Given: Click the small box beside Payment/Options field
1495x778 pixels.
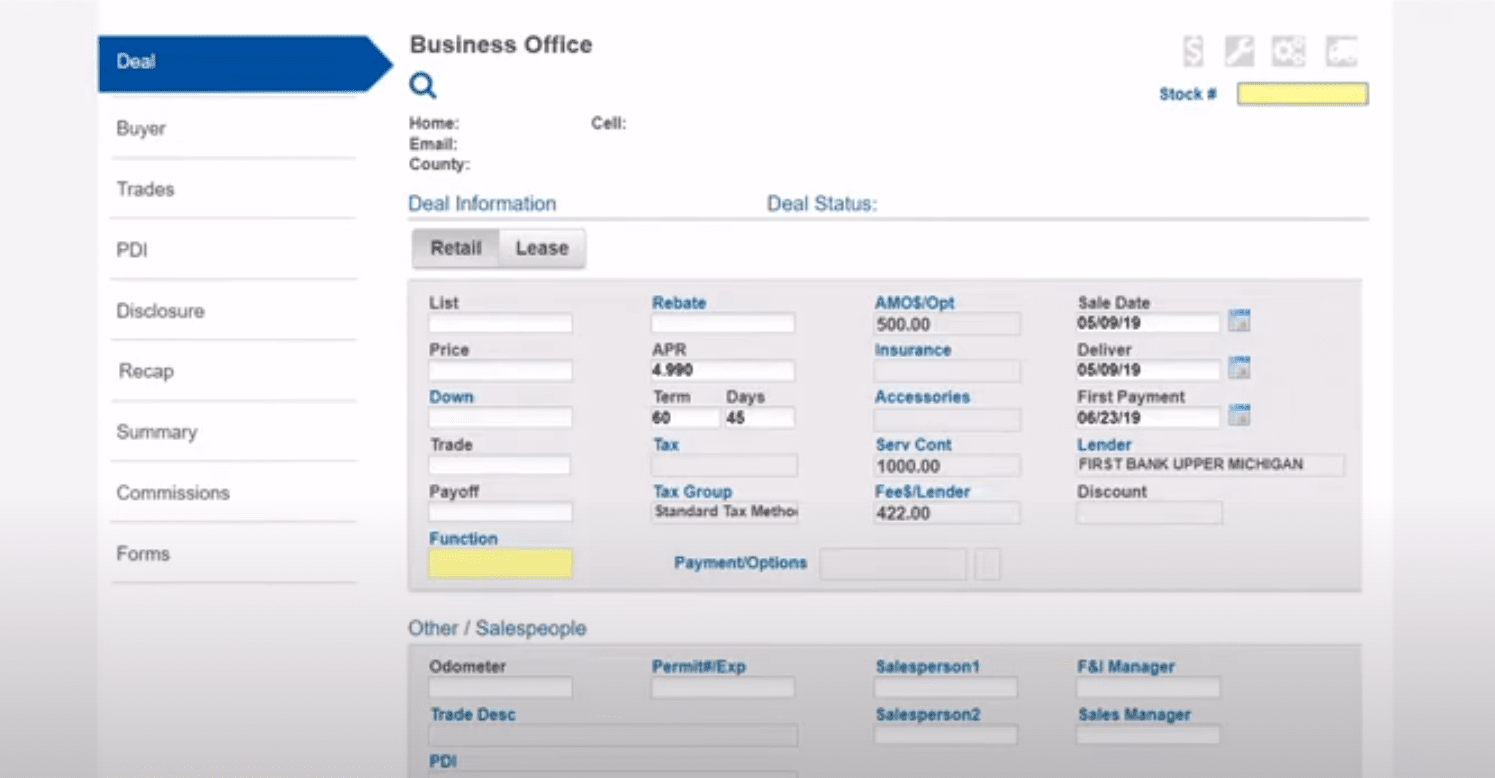Looking at the screenshot, I should [x=987, y=564].
